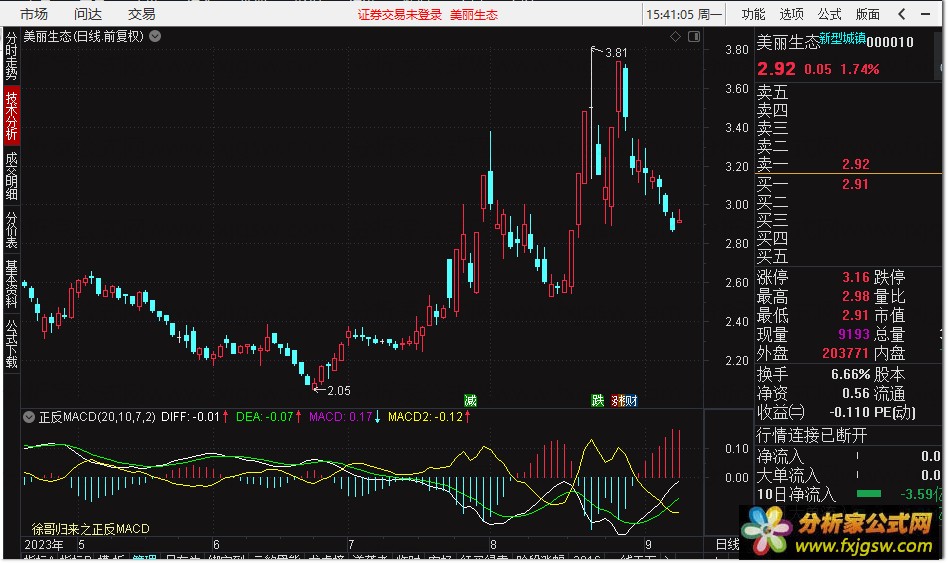Toggle the side panel layout icon
Image resolution: width=949 pixels, height=563 pixels.
pos(694,36)
